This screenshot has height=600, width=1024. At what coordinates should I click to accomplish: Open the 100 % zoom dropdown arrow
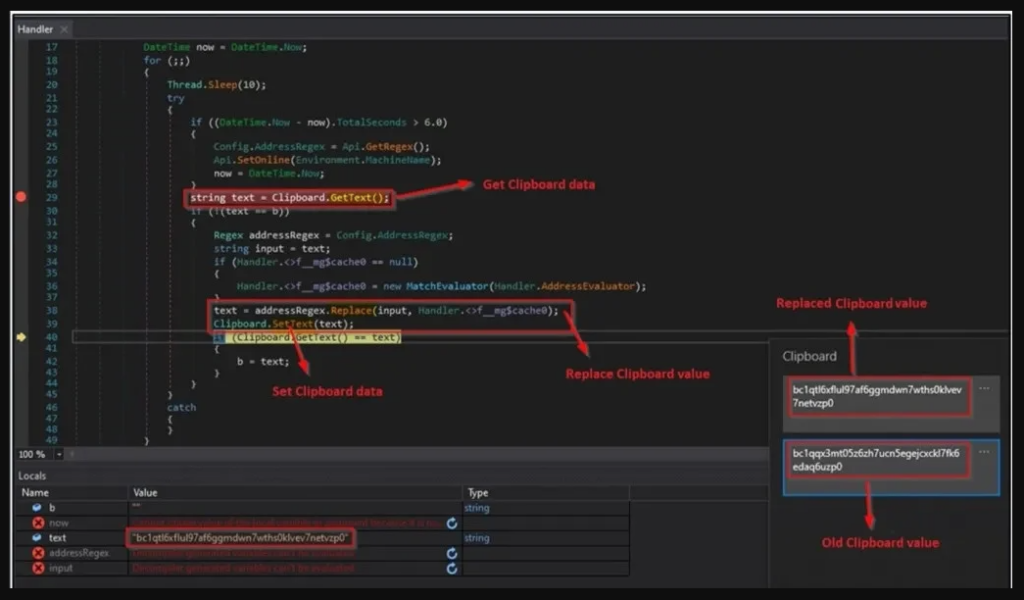pyautogui.click(x=59, y=454)
